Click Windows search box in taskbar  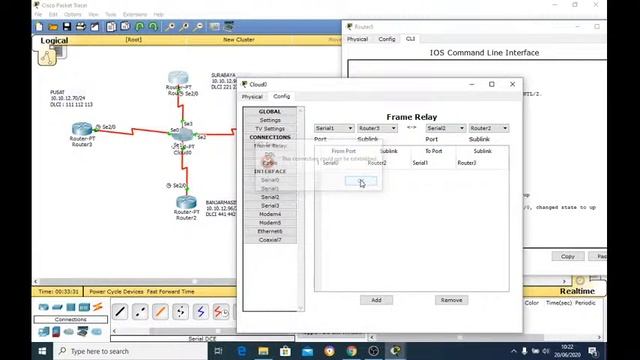131,351
